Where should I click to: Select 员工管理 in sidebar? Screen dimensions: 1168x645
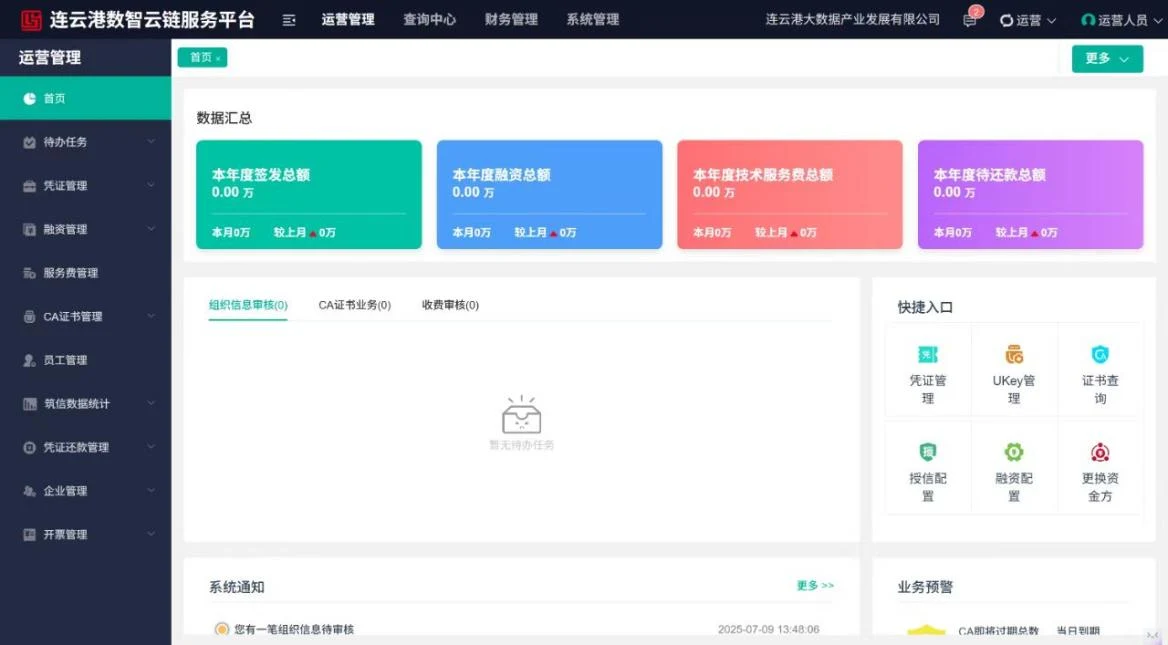86,360
